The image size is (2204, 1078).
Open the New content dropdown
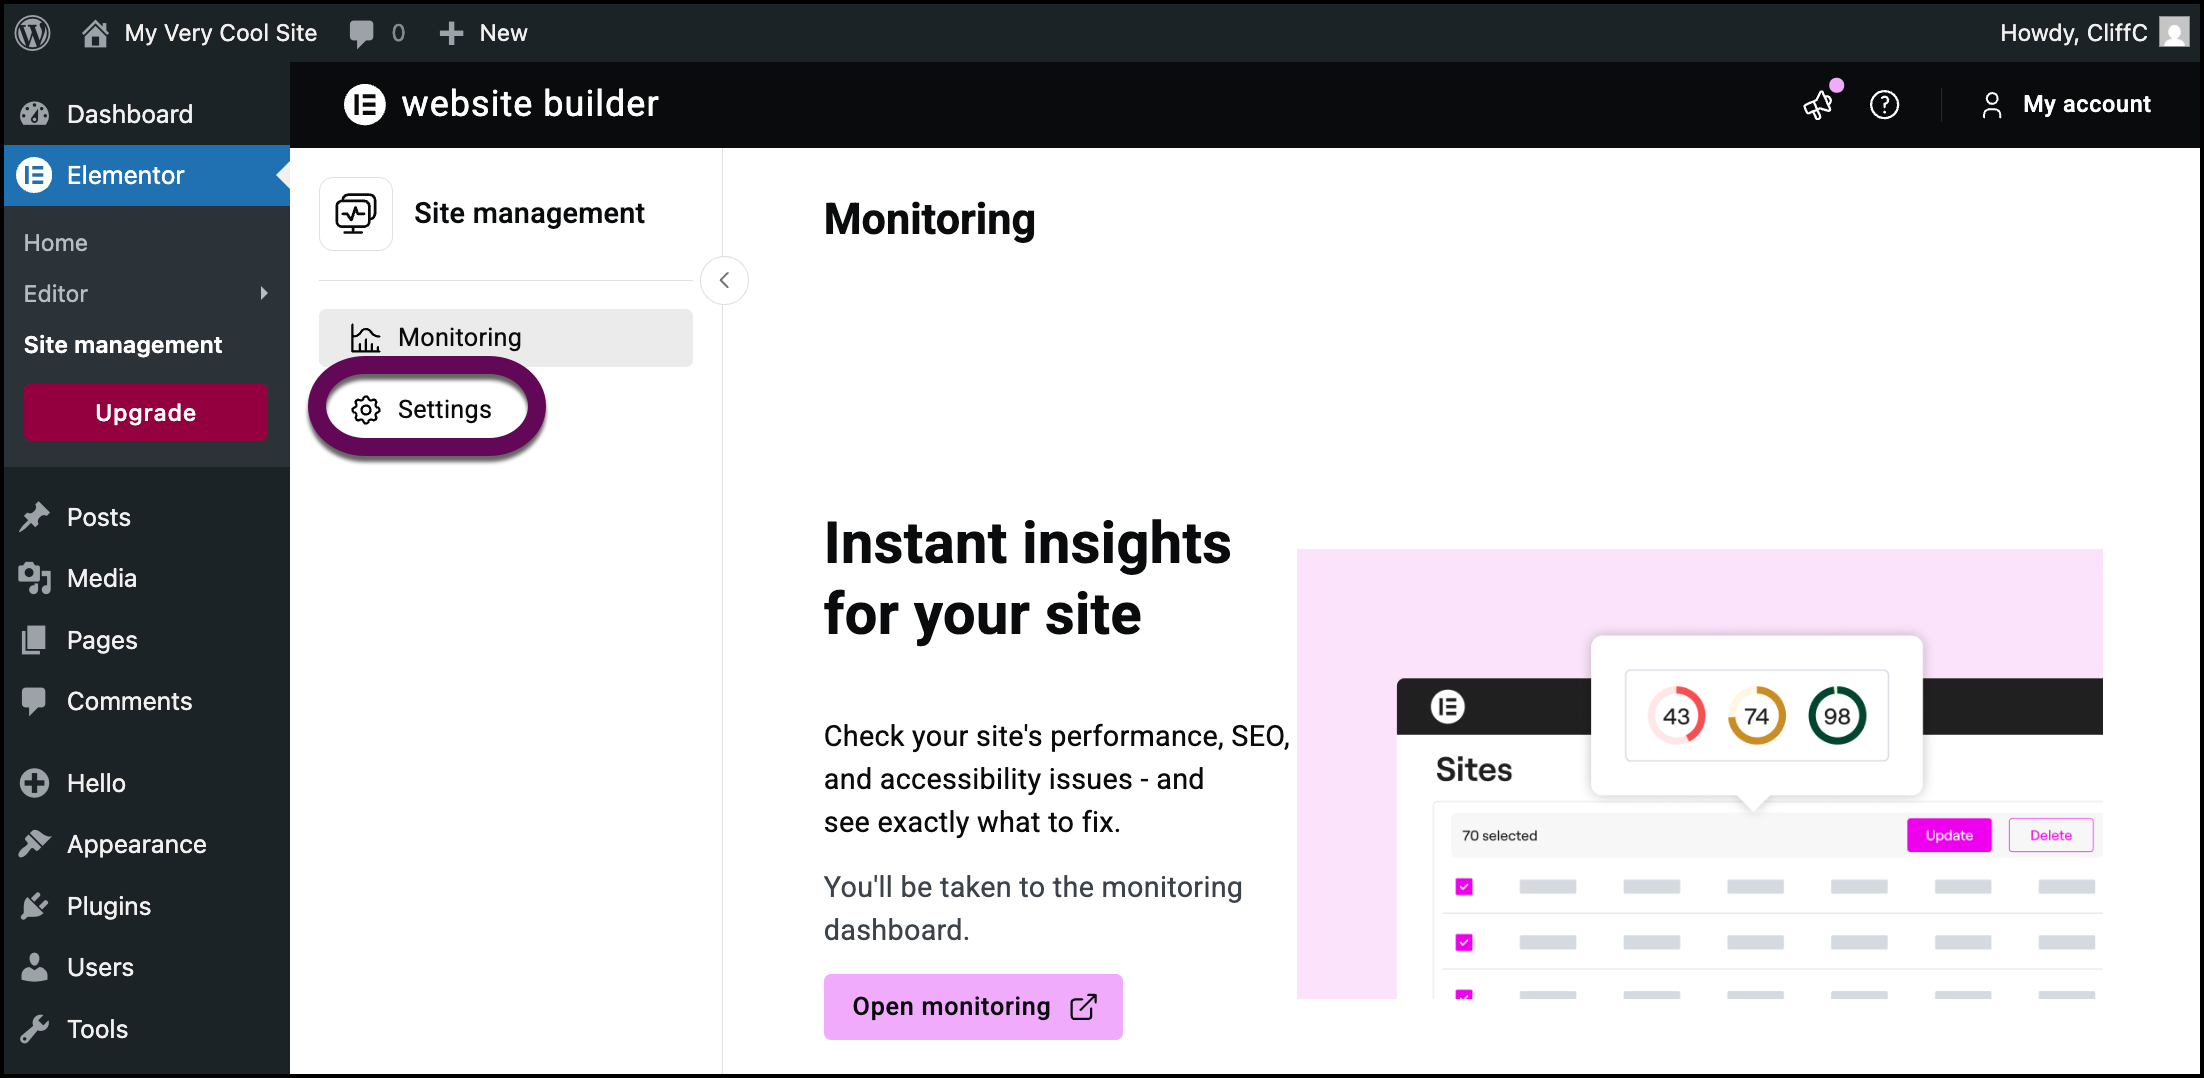coord(484,33)
